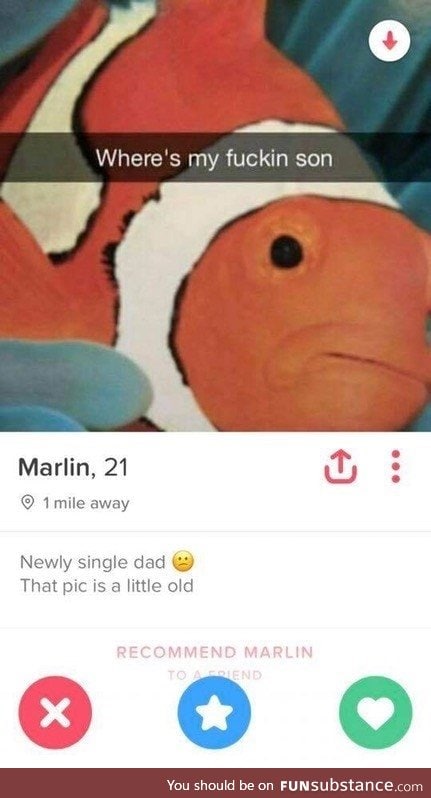Tap the Recommend Marlin link
431x798 pixels.
[215, 652]
